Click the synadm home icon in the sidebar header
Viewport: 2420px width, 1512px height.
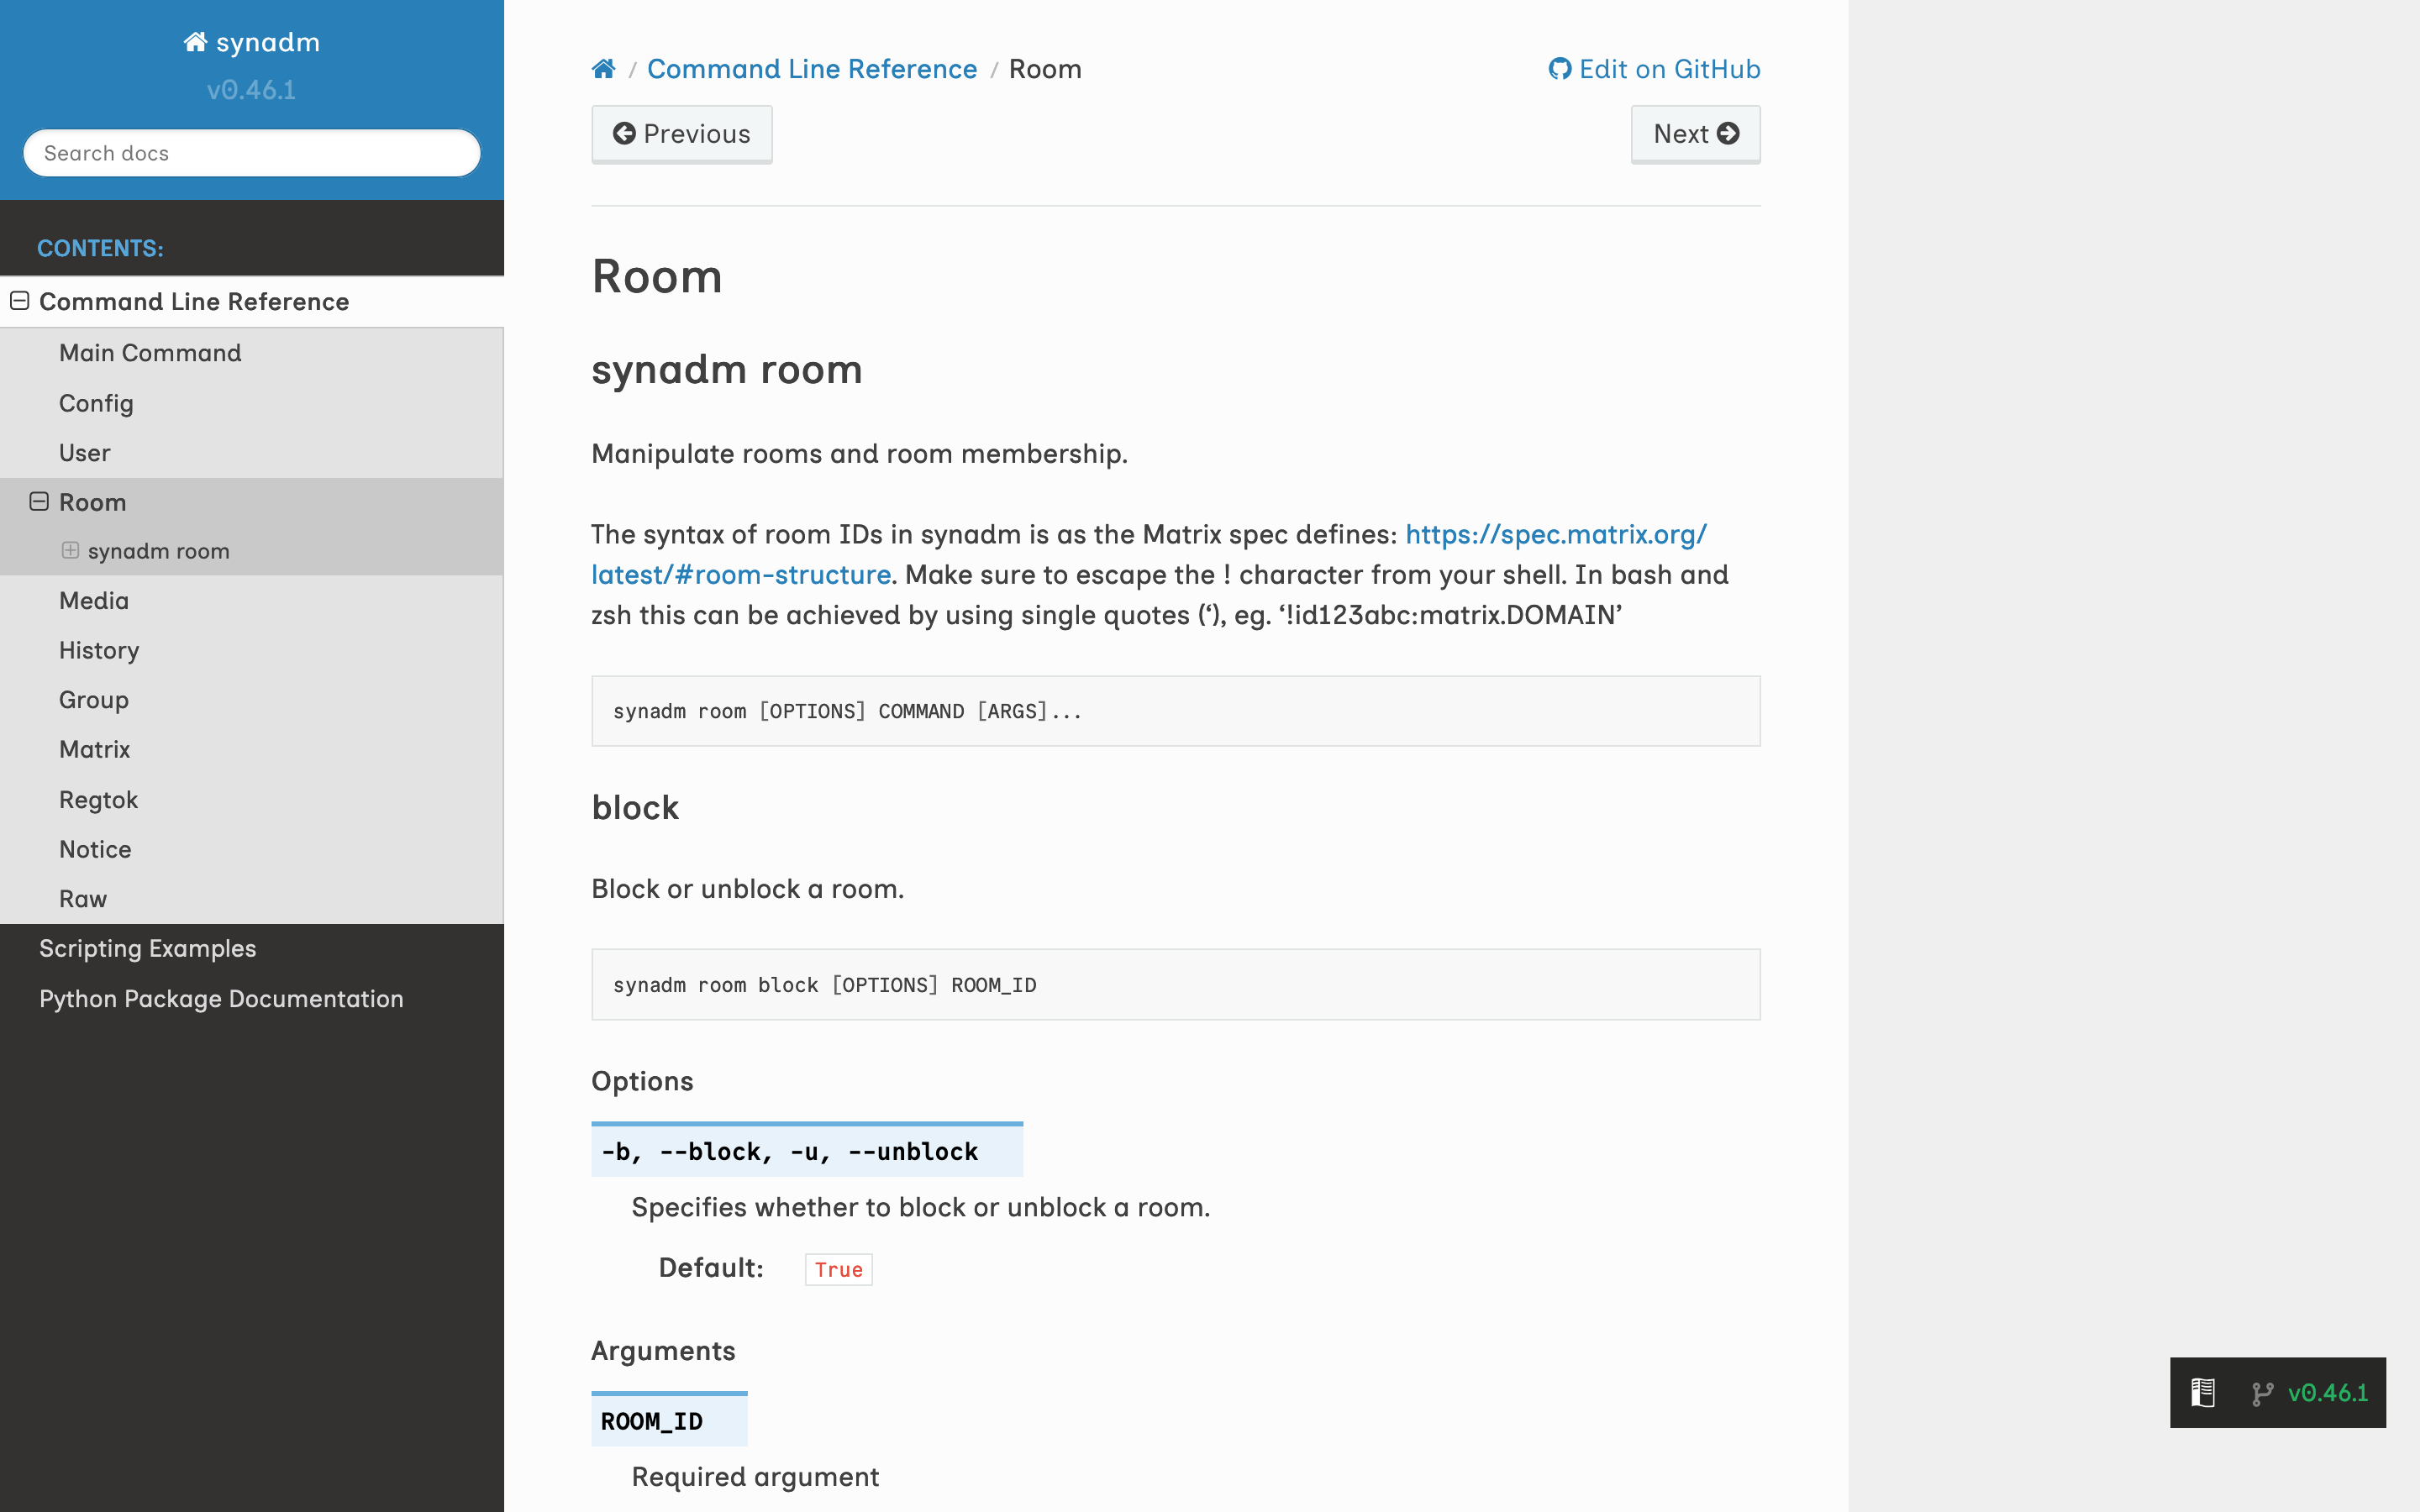click(x=196, y=42)
